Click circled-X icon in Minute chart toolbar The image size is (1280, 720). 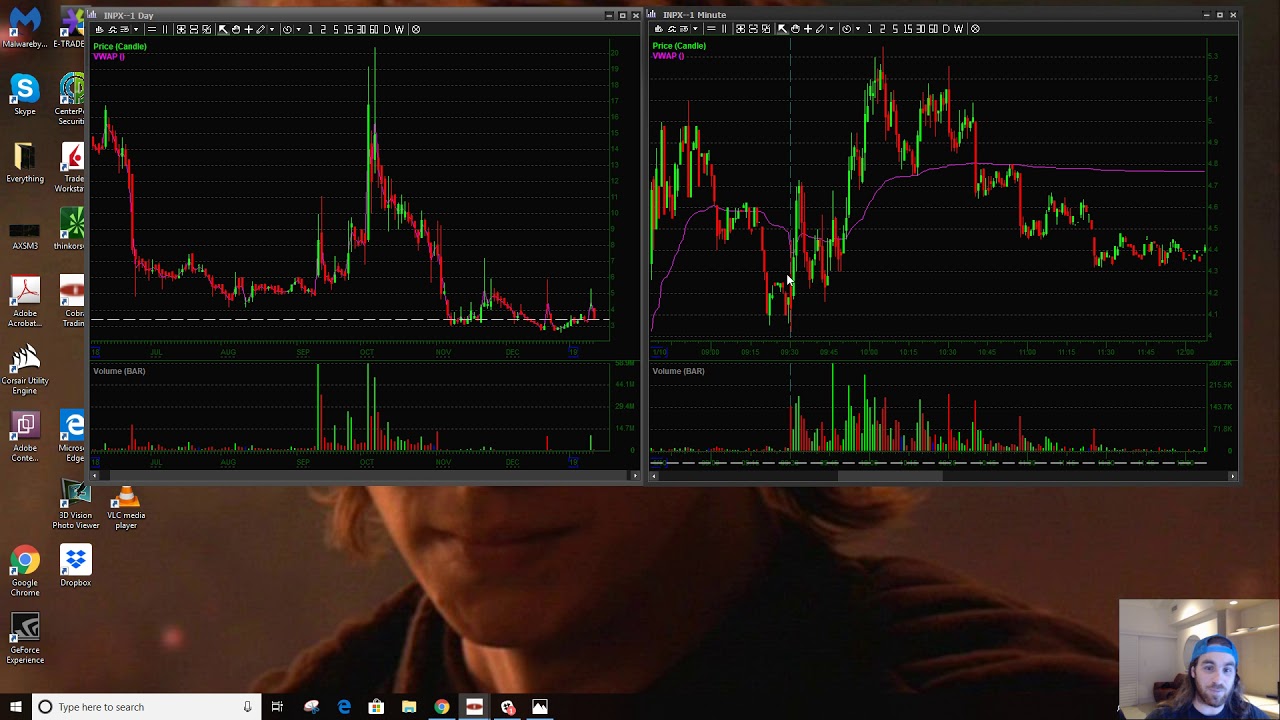tap(975, 29)
